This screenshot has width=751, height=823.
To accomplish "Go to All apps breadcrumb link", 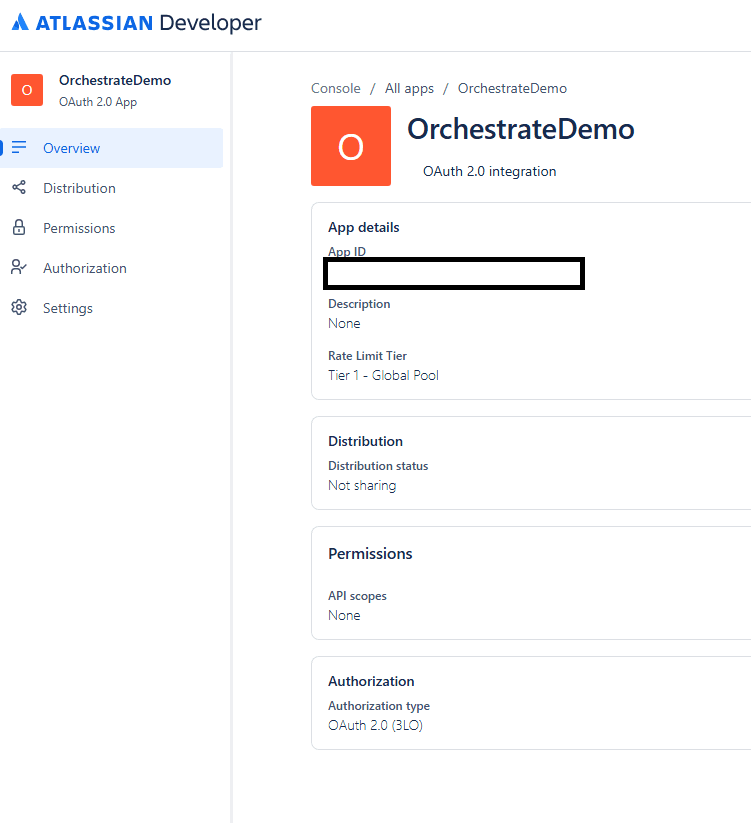I will pyautogui.click(x=409, y=88).
